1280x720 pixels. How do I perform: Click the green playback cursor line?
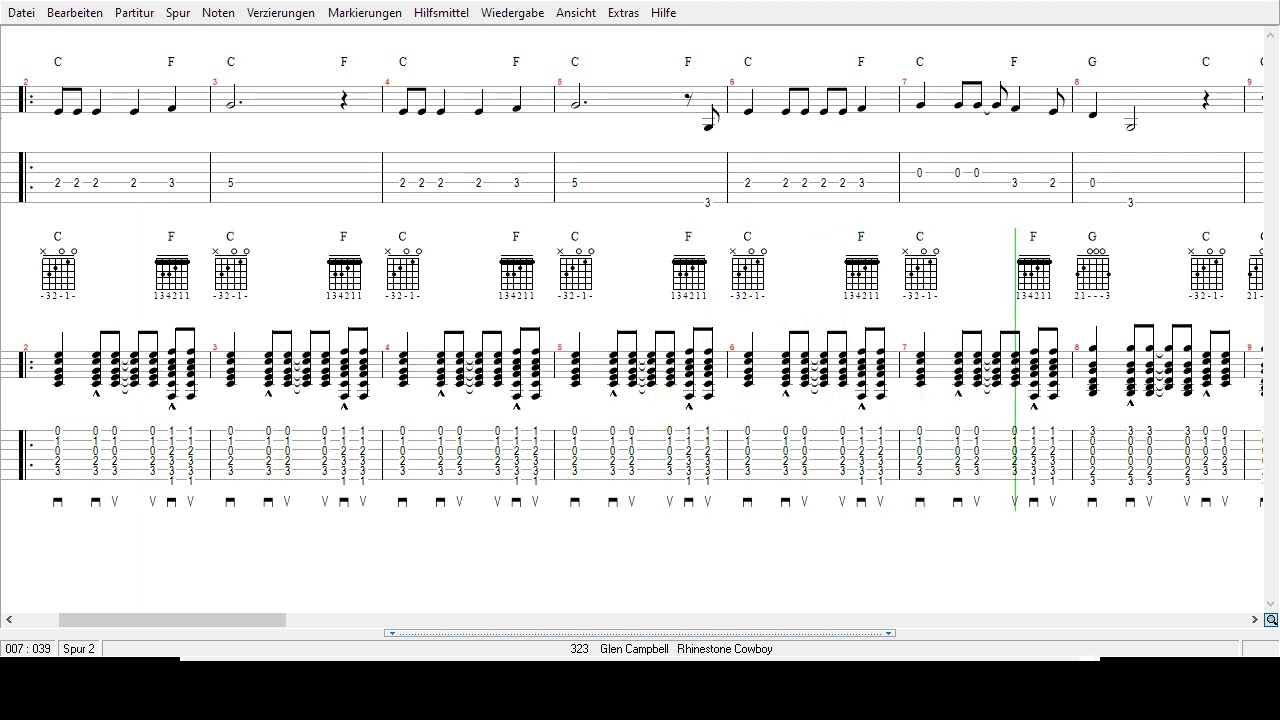1015,370
